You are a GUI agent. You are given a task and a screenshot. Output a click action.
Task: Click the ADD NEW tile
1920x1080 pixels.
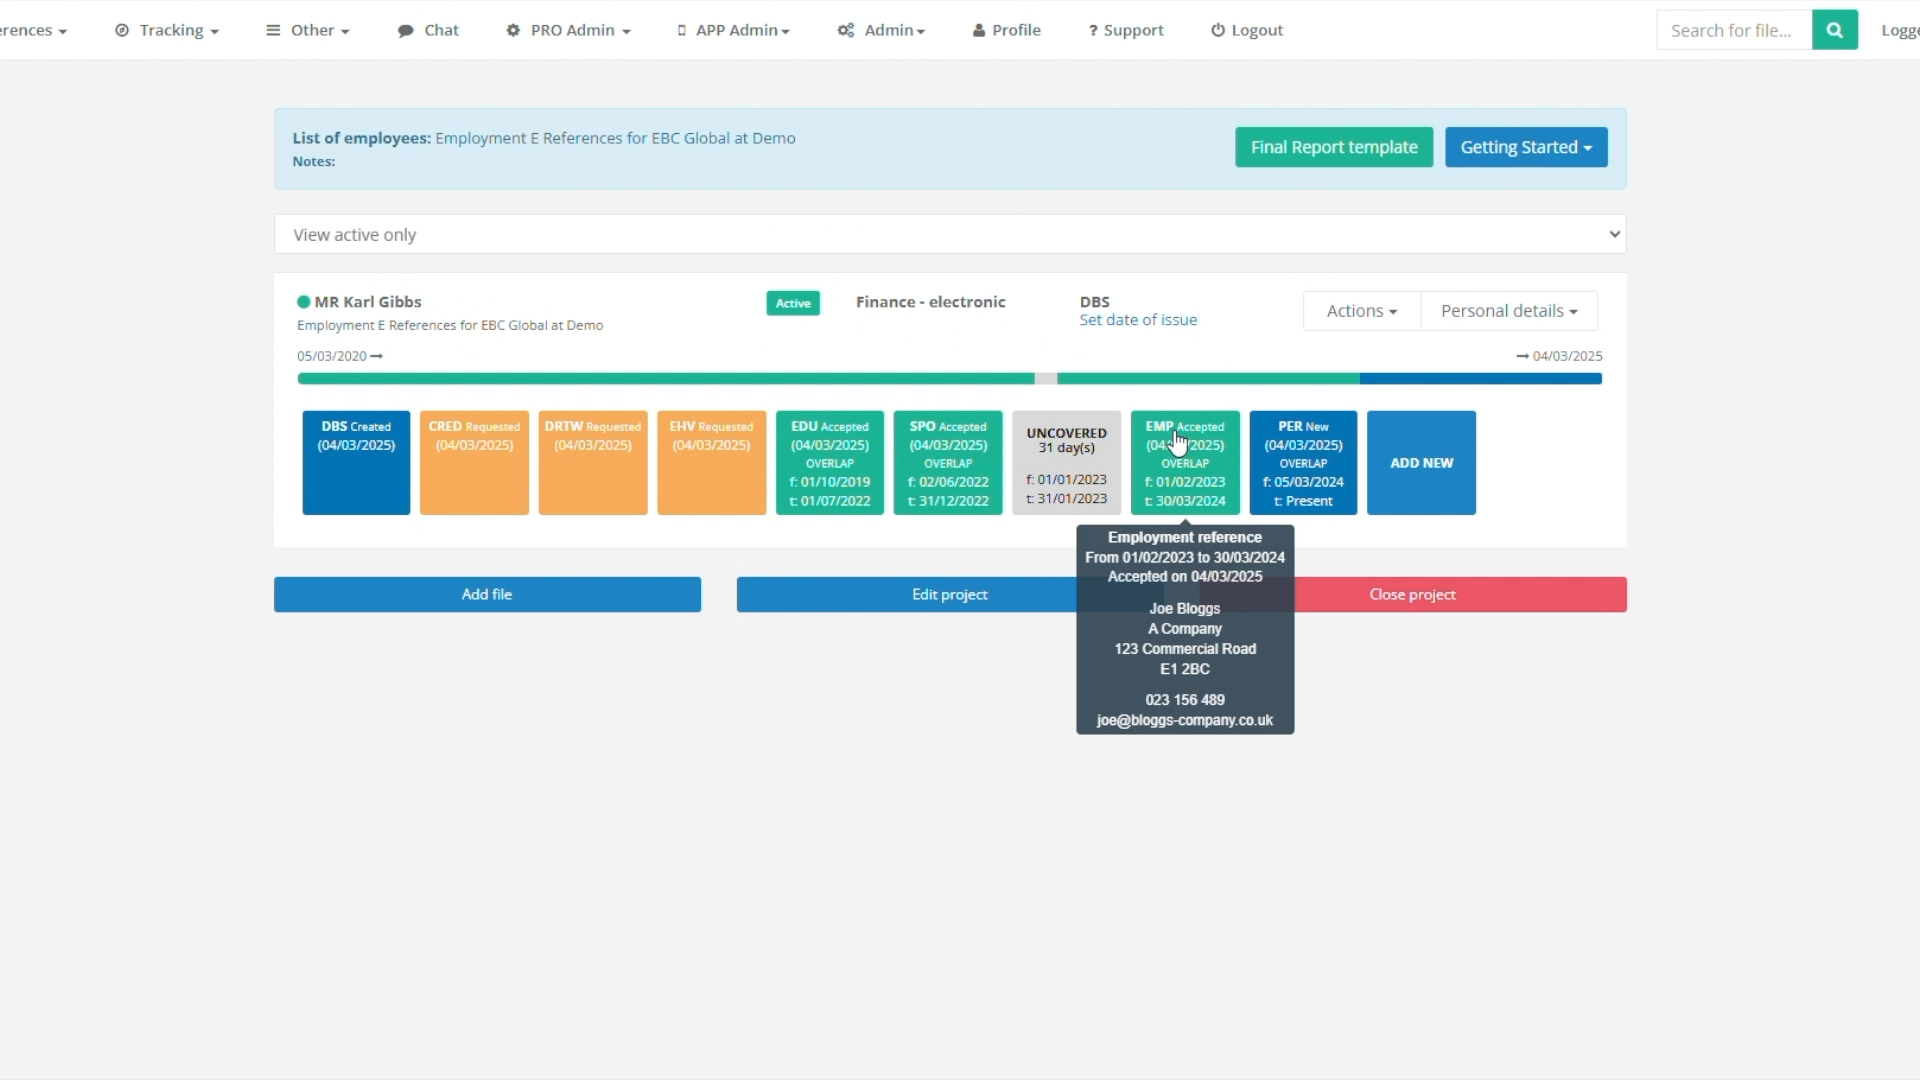click(1421, 463)
